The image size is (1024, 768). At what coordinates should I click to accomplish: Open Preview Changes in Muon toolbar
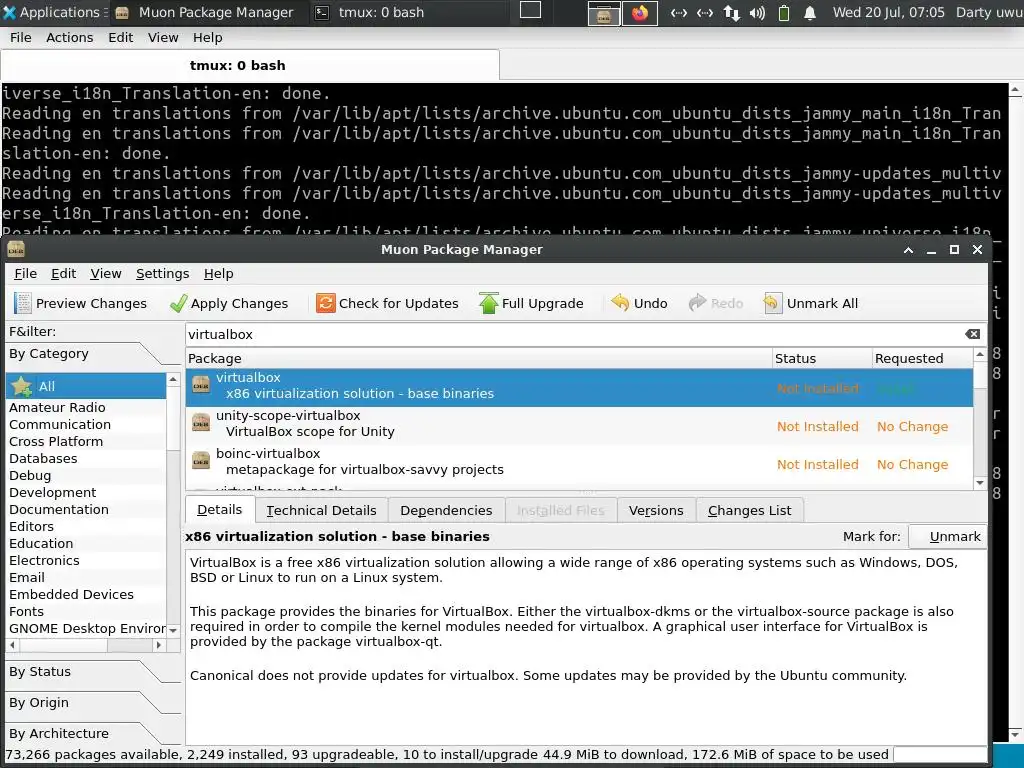(x=80, y=303)
